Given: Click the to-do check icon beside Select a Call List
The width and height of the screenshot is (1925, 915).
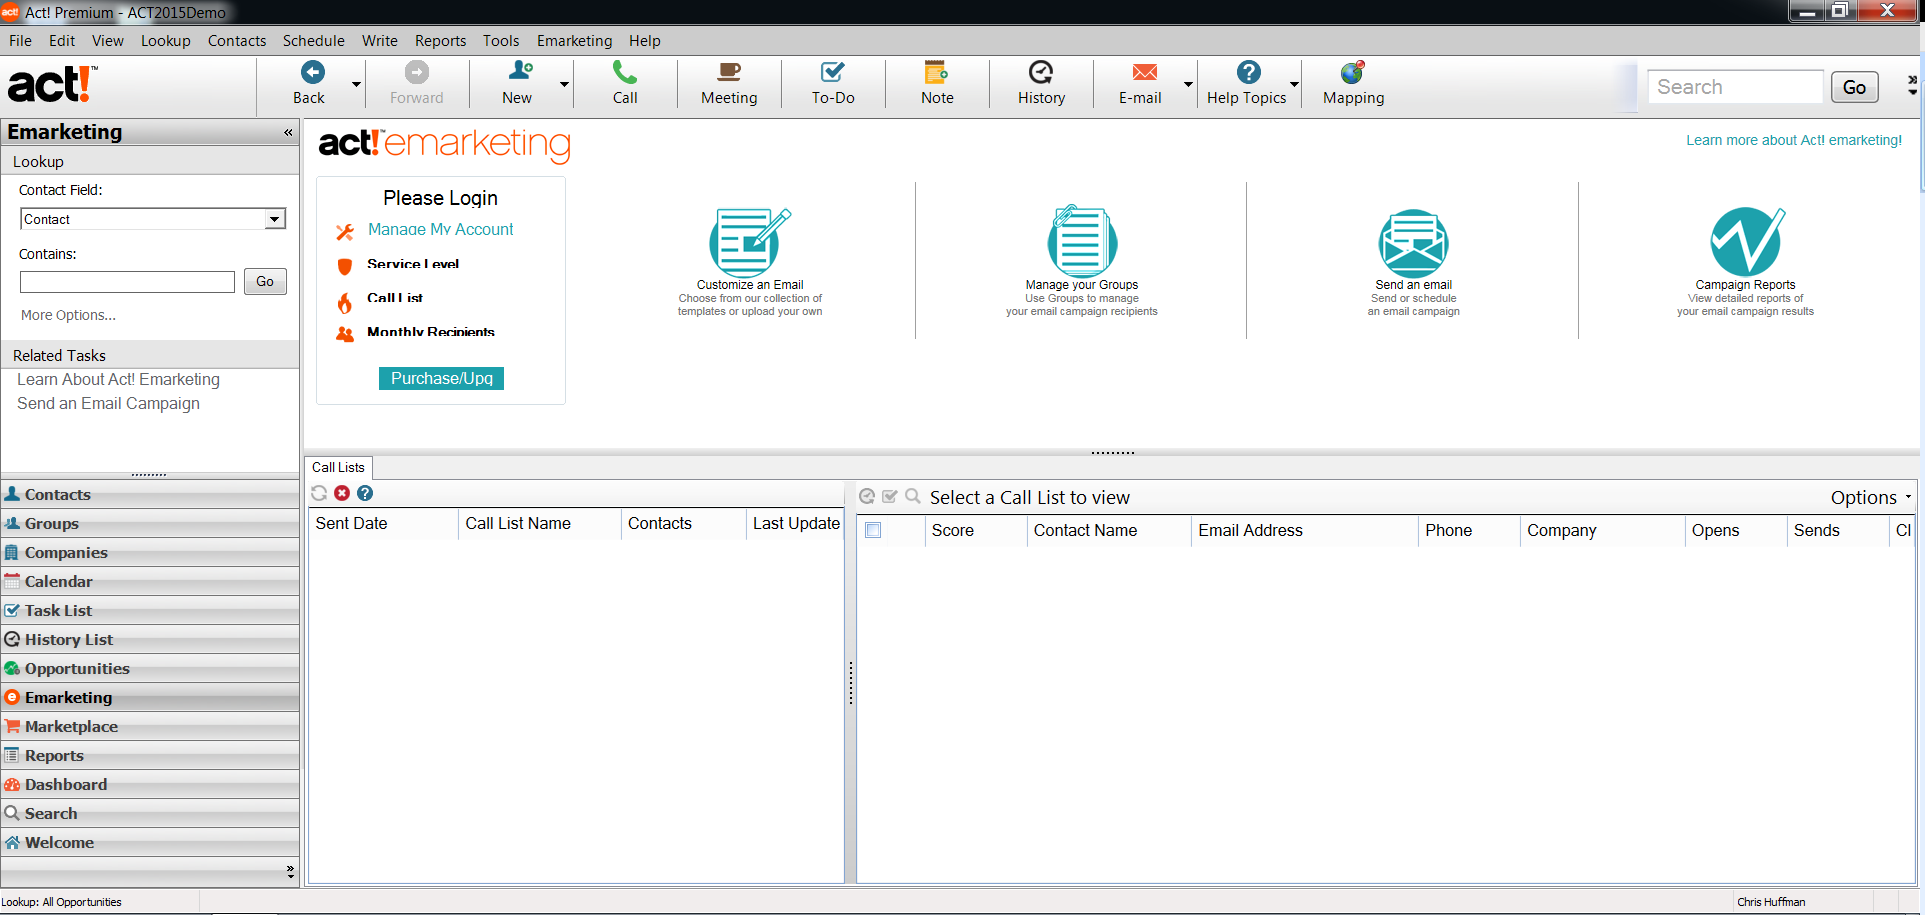Looking at the screenshot, I should click(890, 496).
